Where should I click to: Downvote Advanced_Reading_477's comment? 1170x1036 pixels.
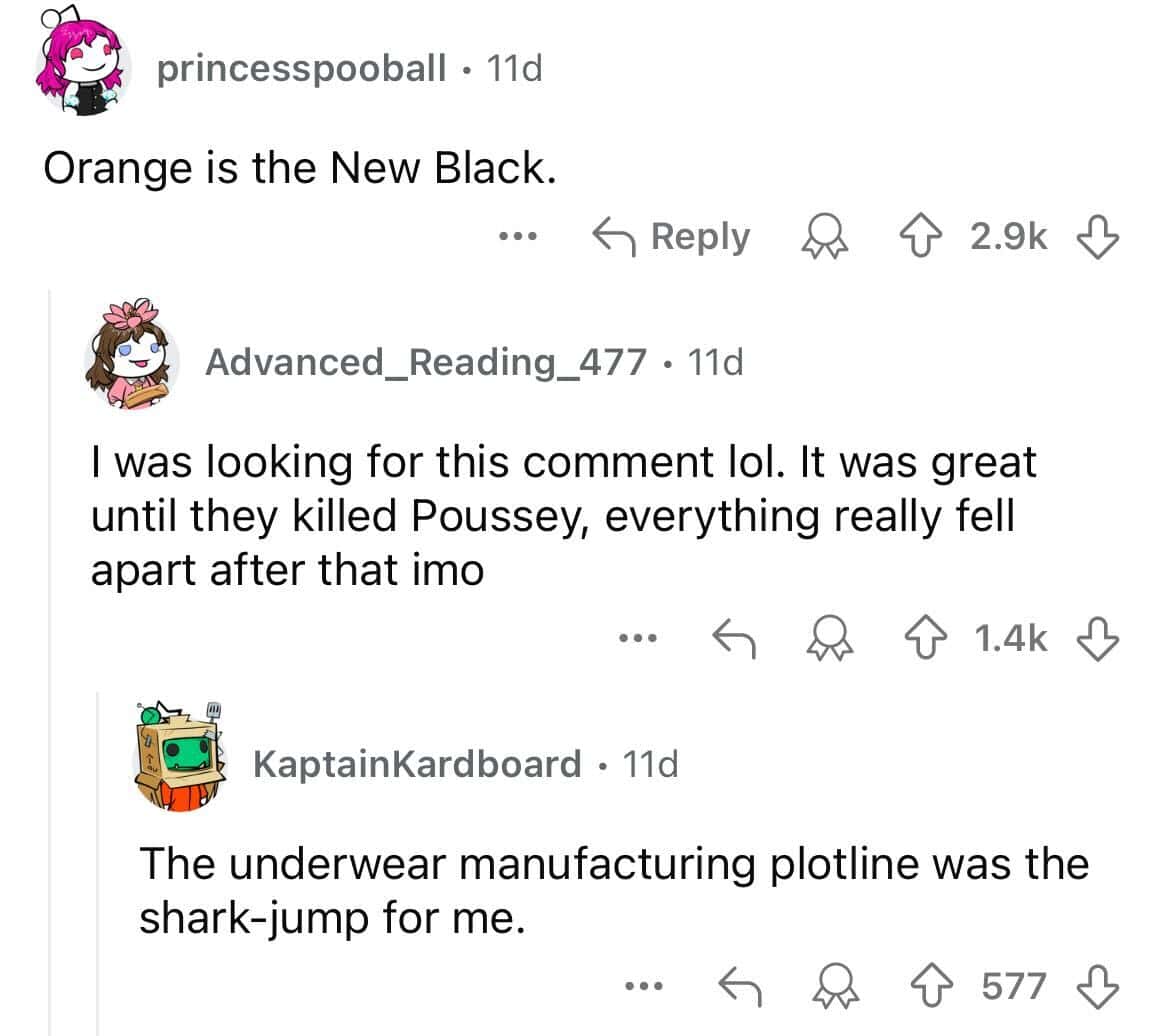point(1098,637)
